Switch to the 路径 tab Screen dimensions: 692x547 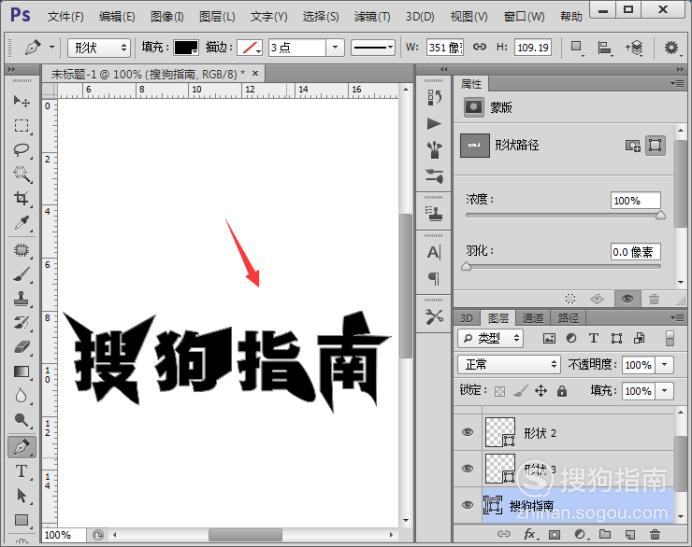tap(568, 318)
